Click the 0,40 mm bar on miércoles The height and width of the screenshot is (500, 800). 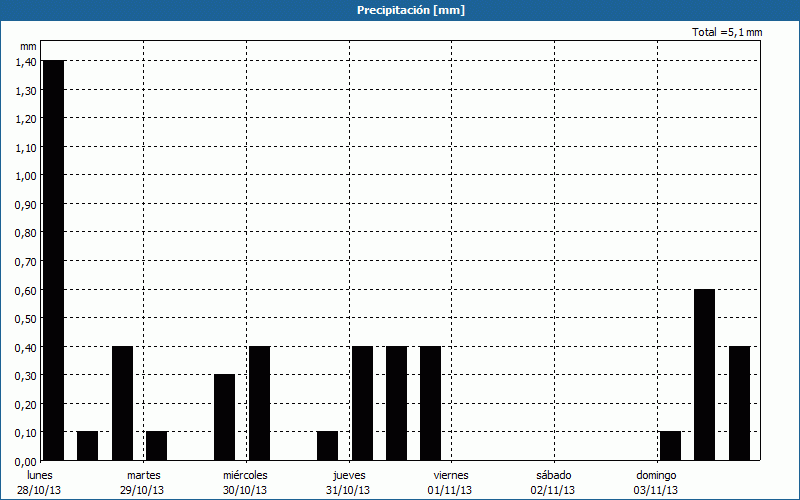pyautogui.click(x=259, y=403)
